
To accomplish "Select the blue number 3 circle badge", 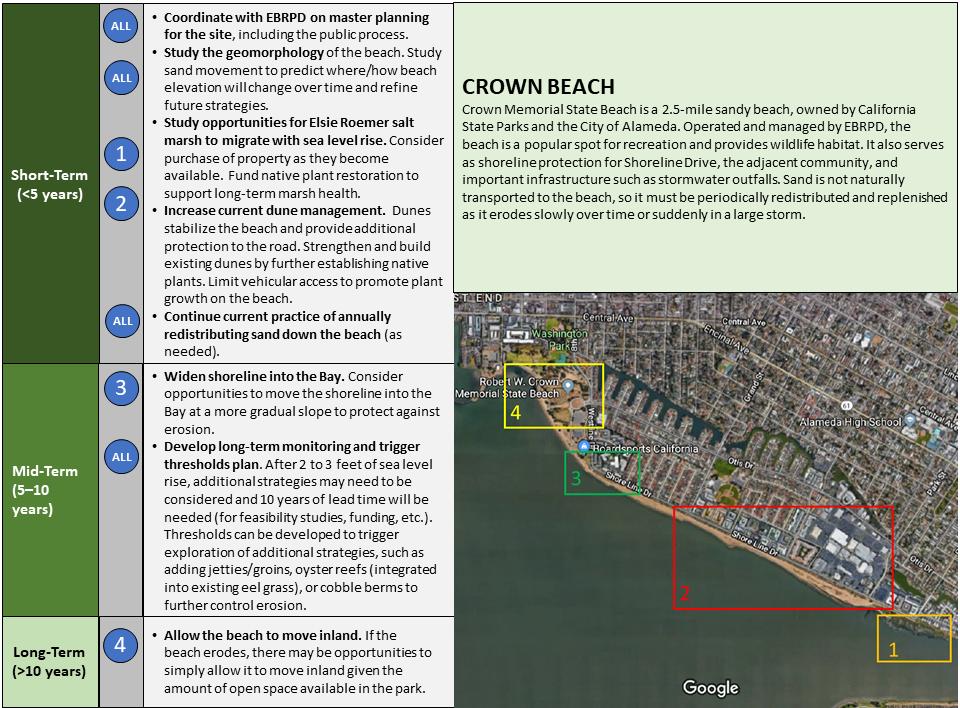I will 121,388.
